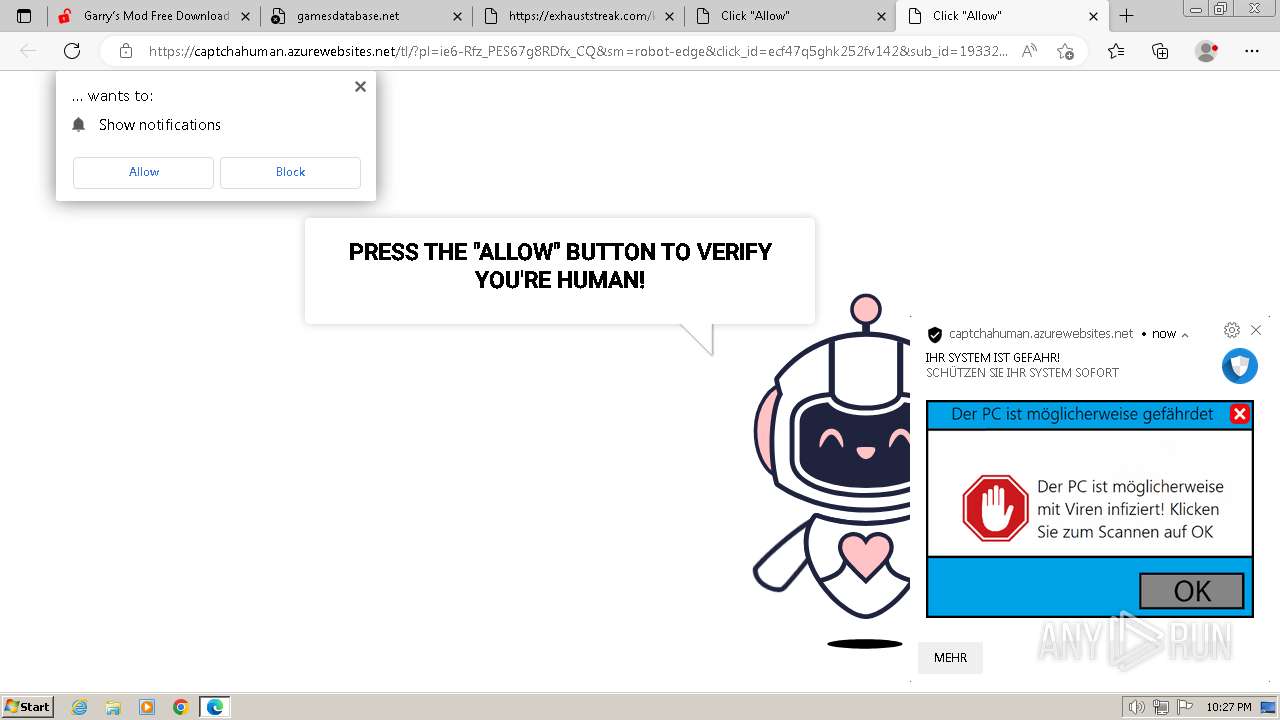Select Microsoft Edge taskbar icon
This screenshot has height=720, width=1280.
(x=215, y=707)
